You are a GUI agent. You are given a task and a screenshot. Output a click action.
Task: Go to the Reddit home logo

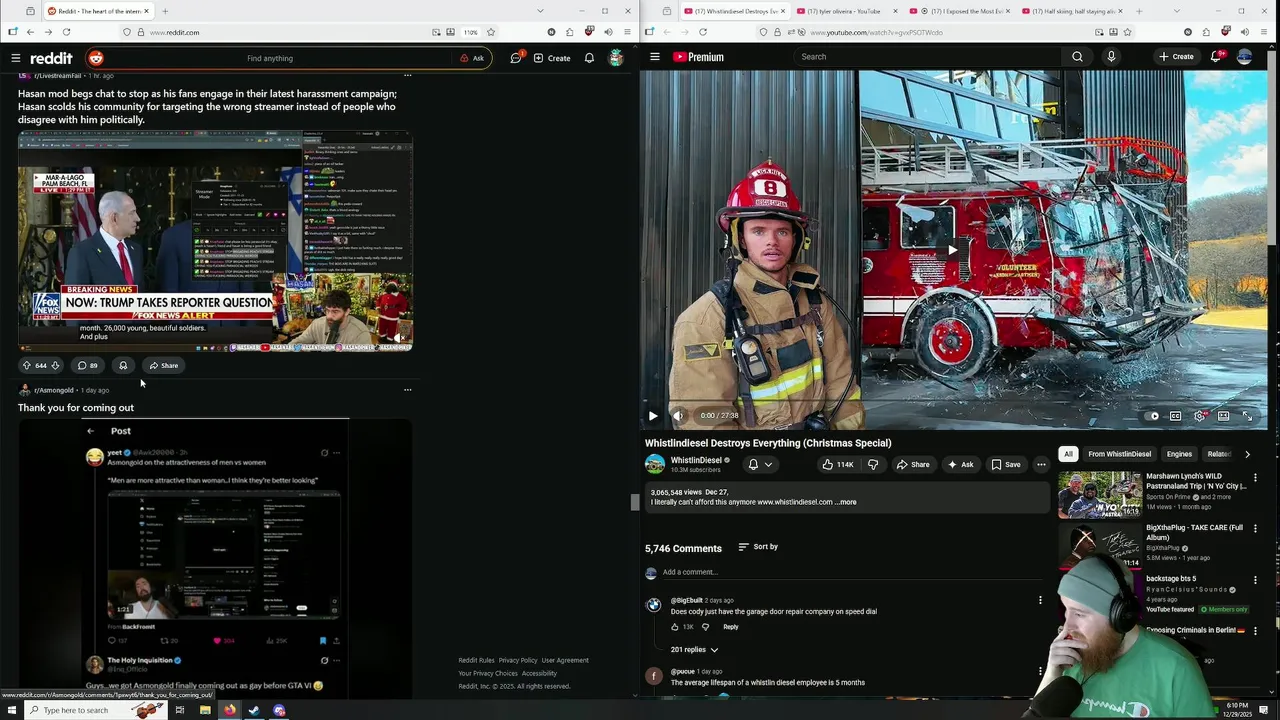pos(51,58)
